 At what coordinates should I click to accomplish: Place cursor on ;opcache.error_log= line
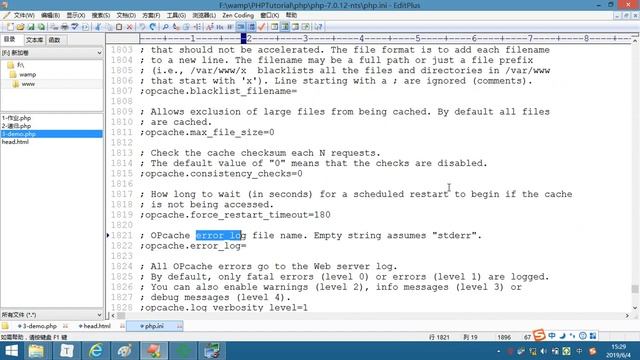pyautogui.click(x=193, y=246)
